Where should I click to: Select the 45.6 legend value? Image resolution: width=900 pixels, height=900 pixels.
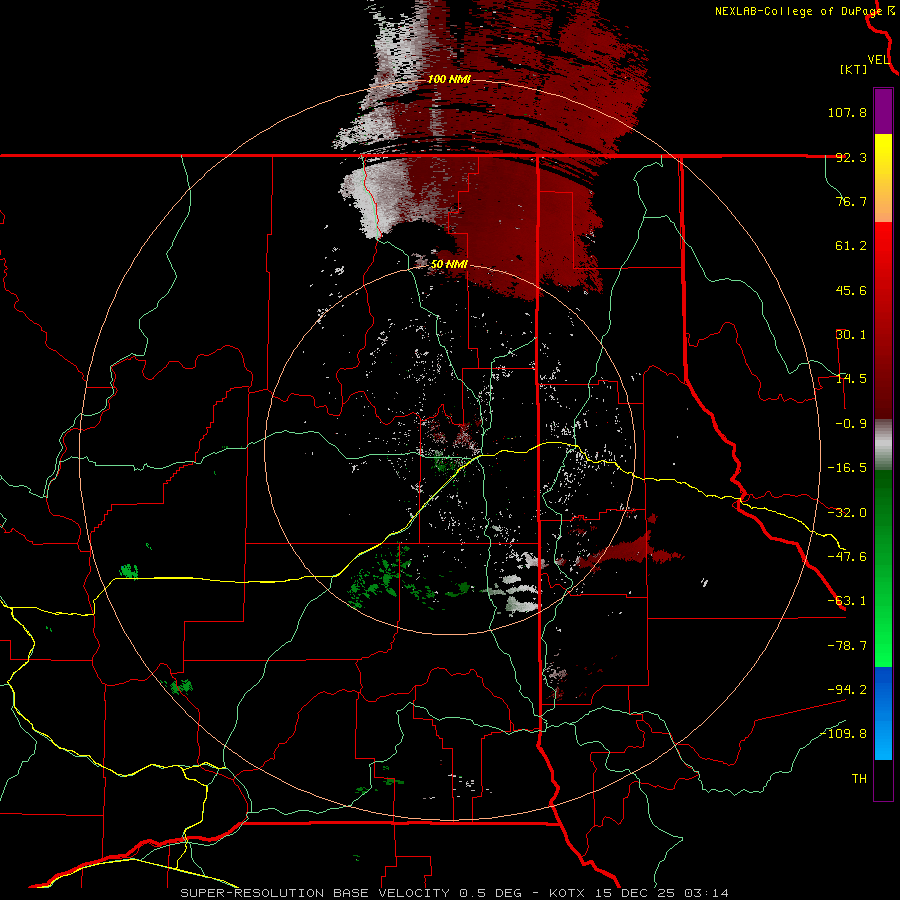(851, 290)
